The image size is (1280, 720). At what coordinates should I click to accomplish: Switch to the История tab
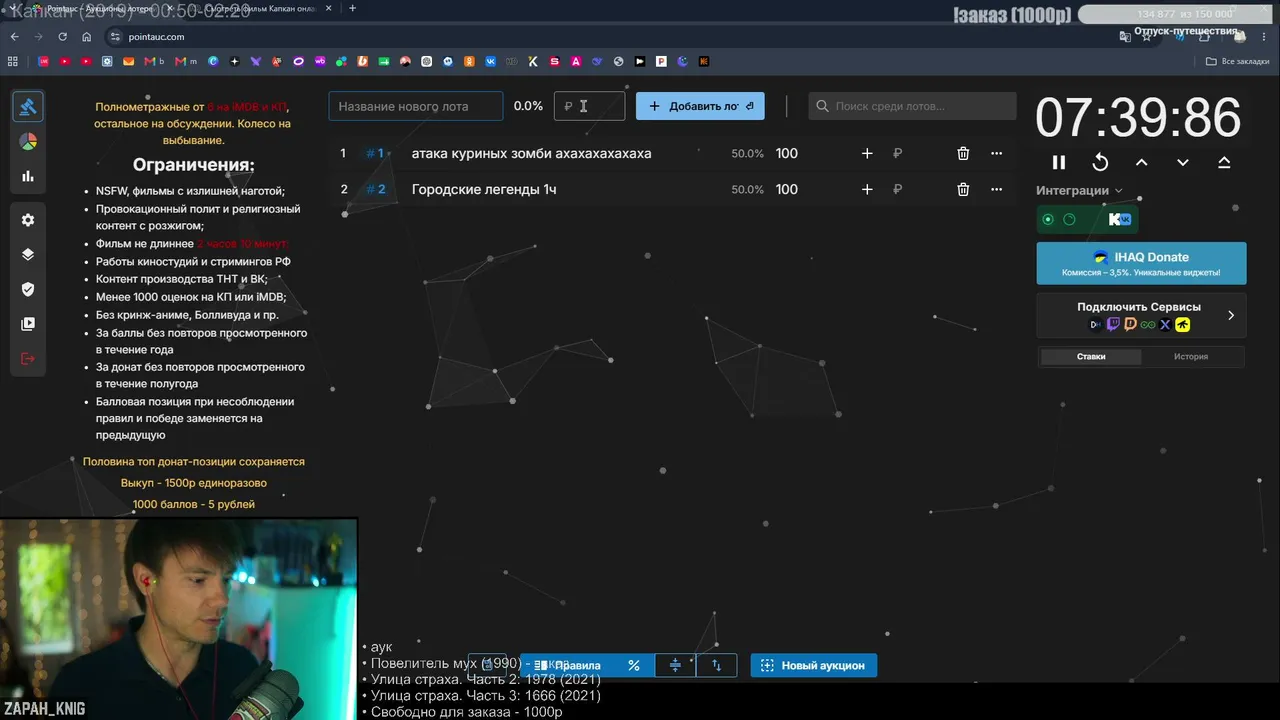[x=1191, y=356]
